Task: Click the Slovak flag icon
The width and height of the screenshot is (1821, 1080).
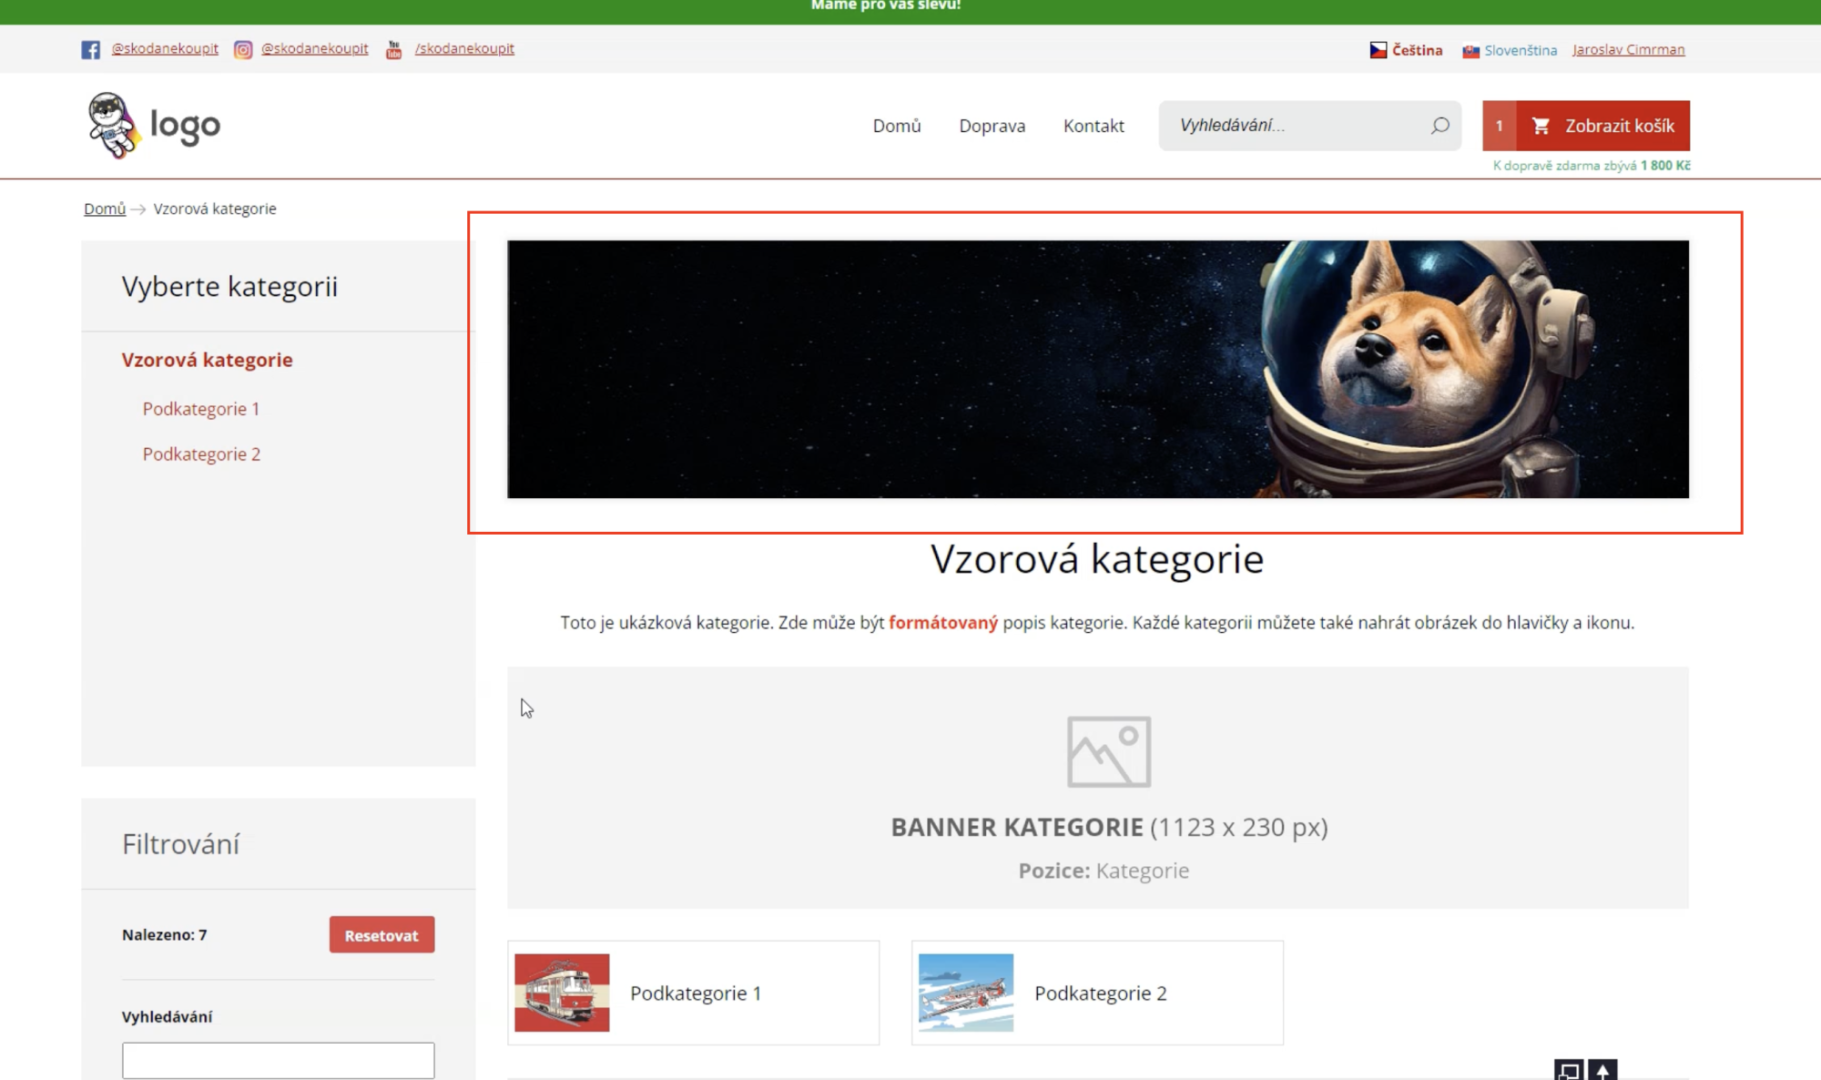Action: [1470, 51]
